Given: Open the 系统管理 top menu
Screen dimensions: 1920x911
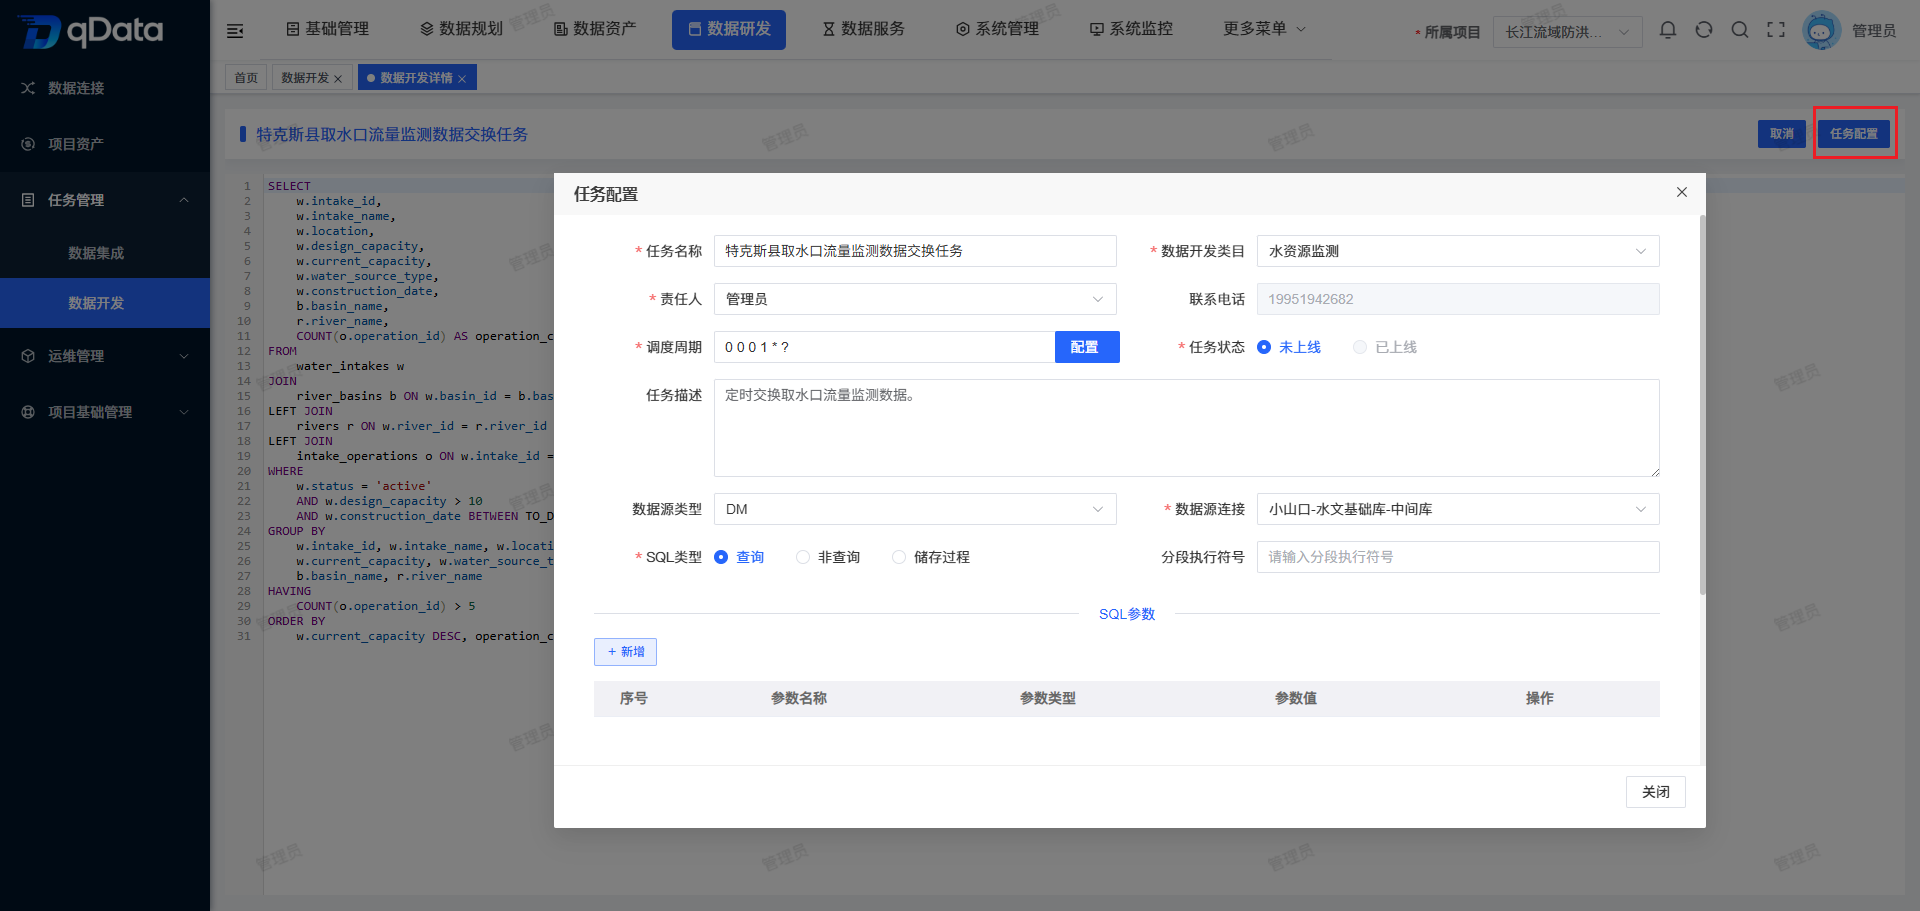Looking at the screenshot, I should coord(997,29).
